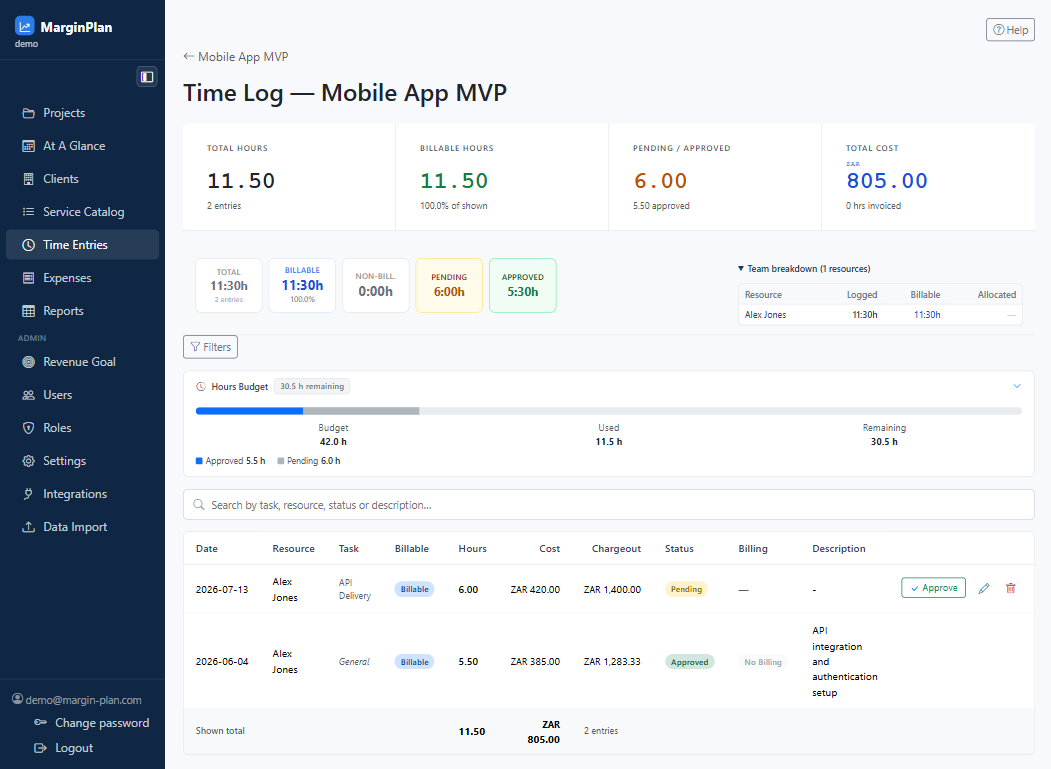This screenshot has width=1051, height=769.
Task: Click the Time Entries clock icon
Action: (x=28, y=245)
